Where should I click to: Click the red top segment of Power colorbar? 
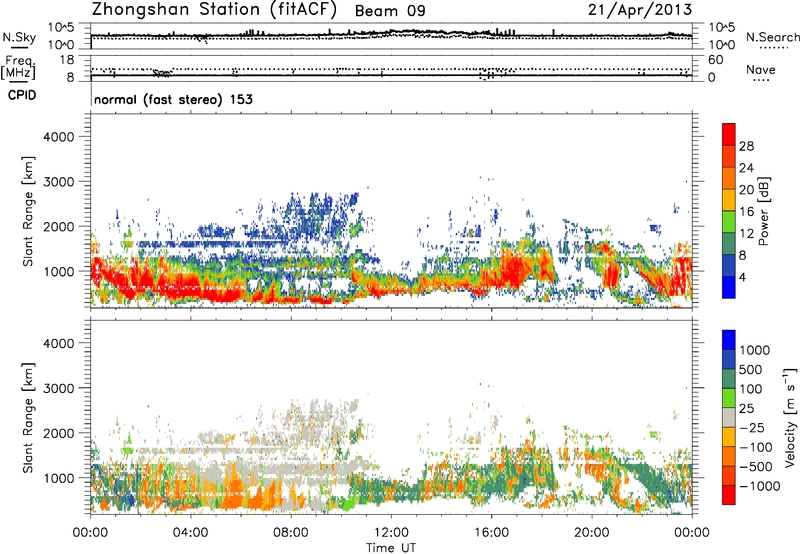729,134
